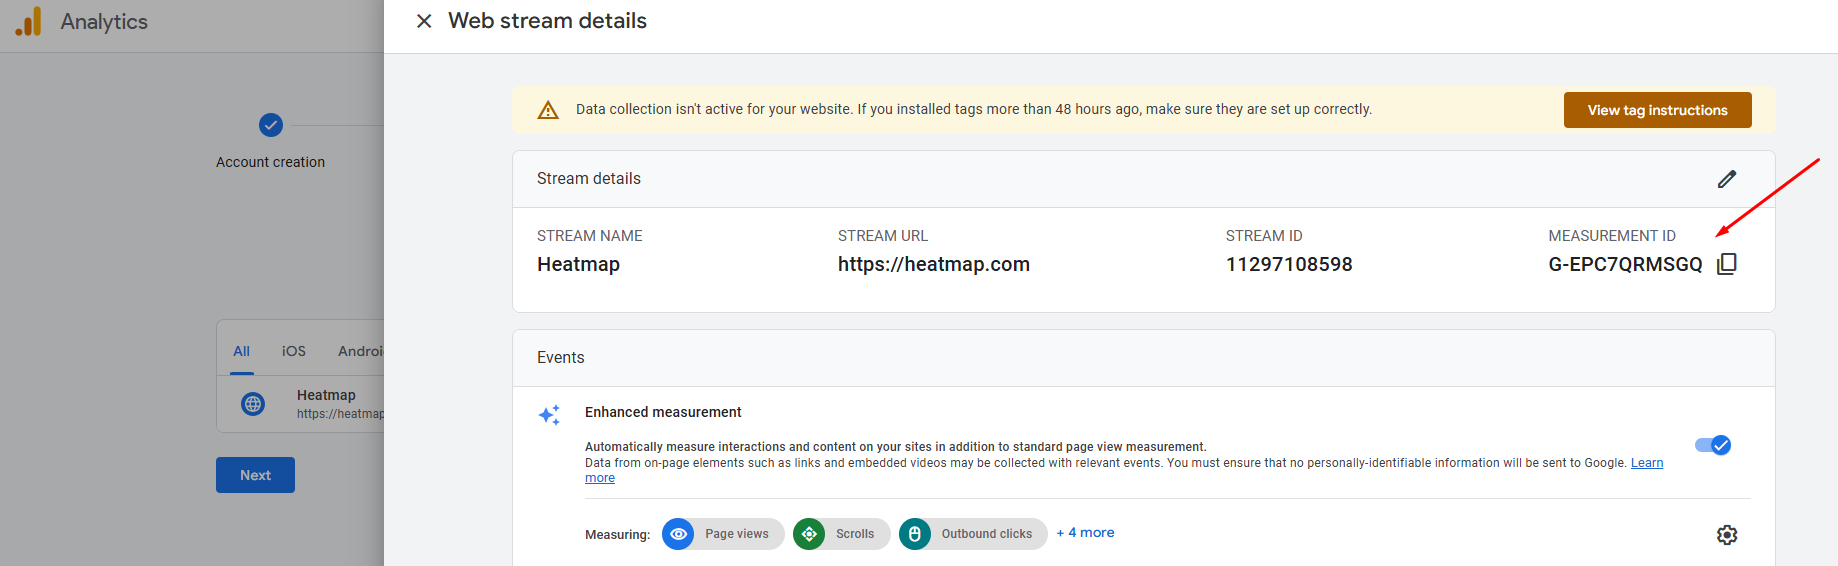Toggle off Enhanced measurement switch
The image size is (1838, 566).
coord(1713,445)
